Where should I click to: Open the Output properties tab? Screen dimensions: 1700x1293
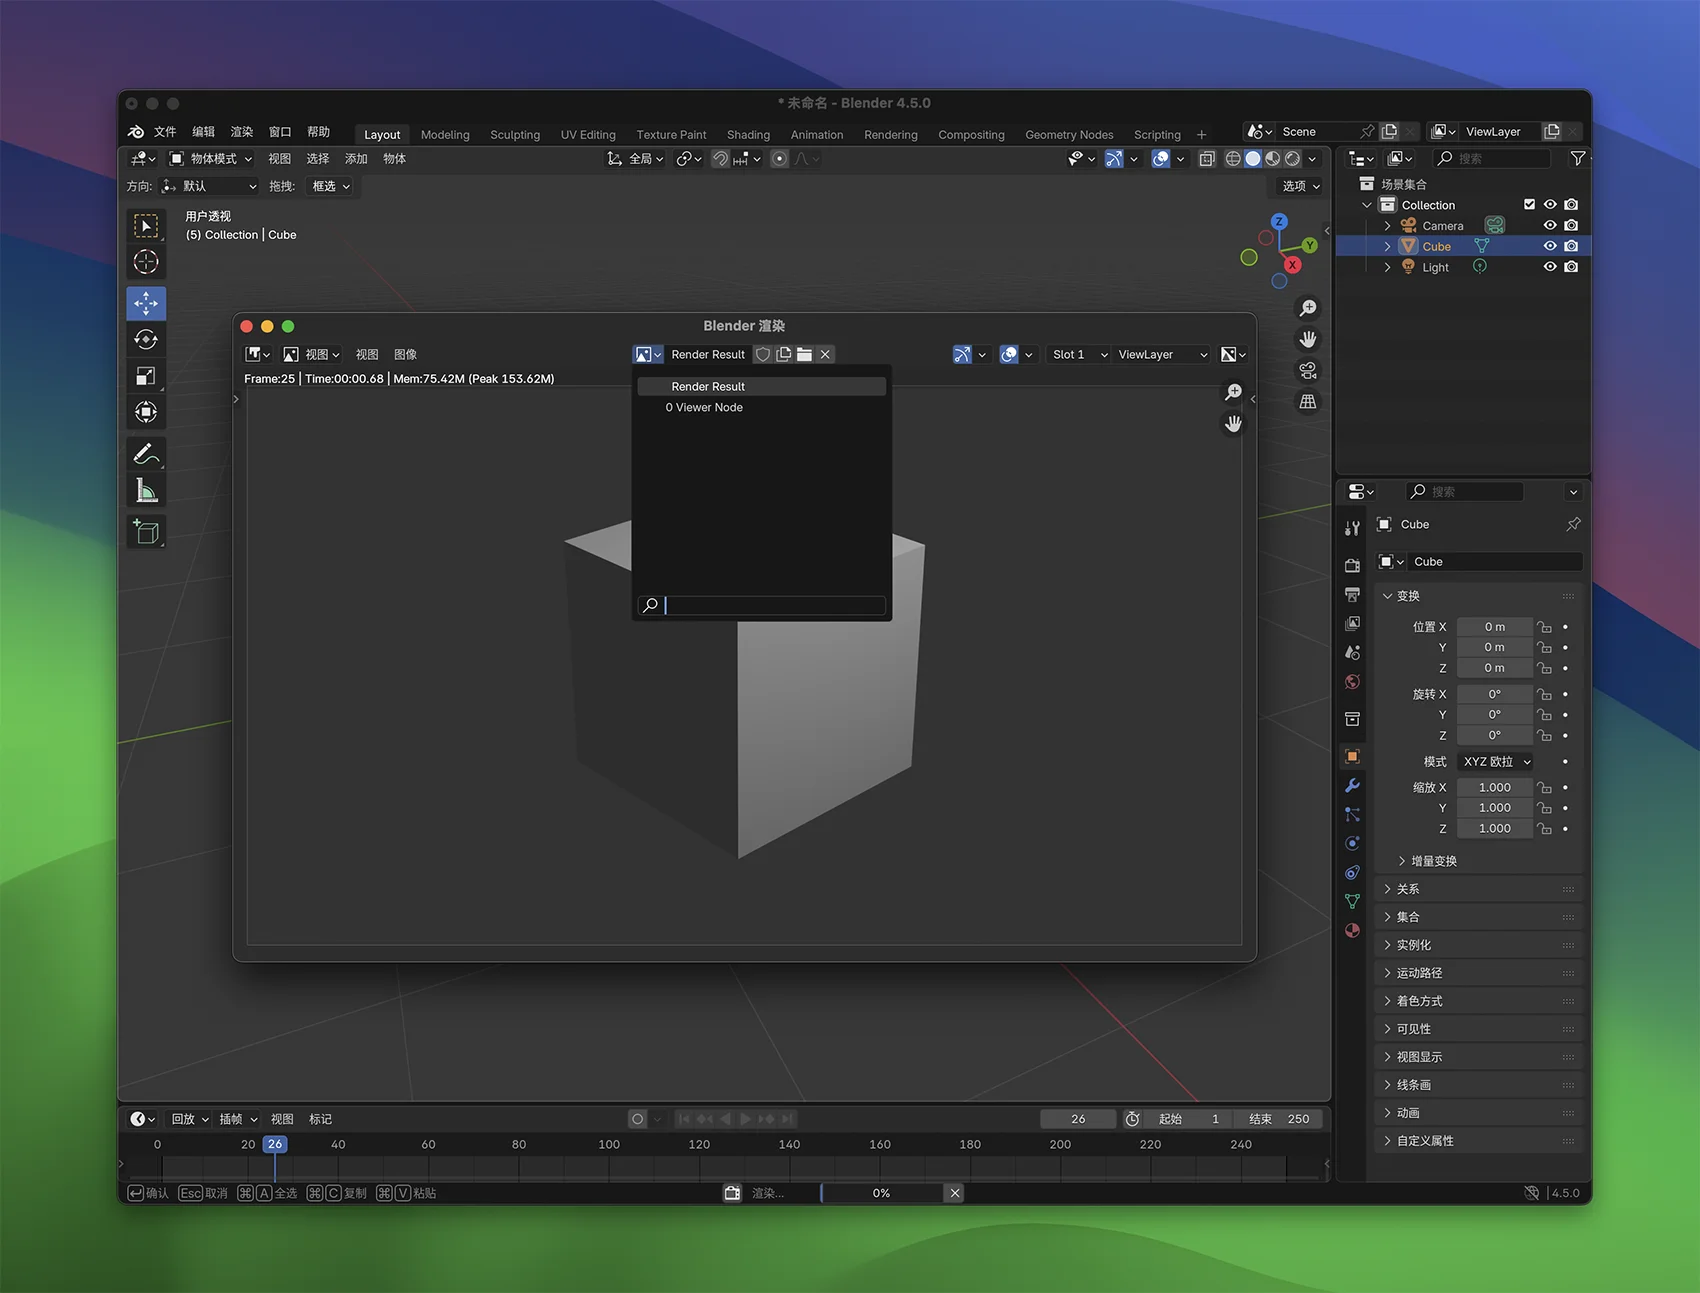[x=1352, y=594]
